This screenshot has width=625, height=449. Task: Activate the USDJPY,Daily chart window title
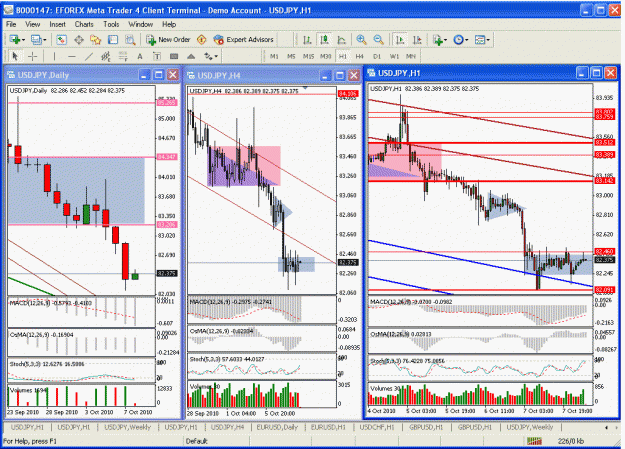coord(43,75)
